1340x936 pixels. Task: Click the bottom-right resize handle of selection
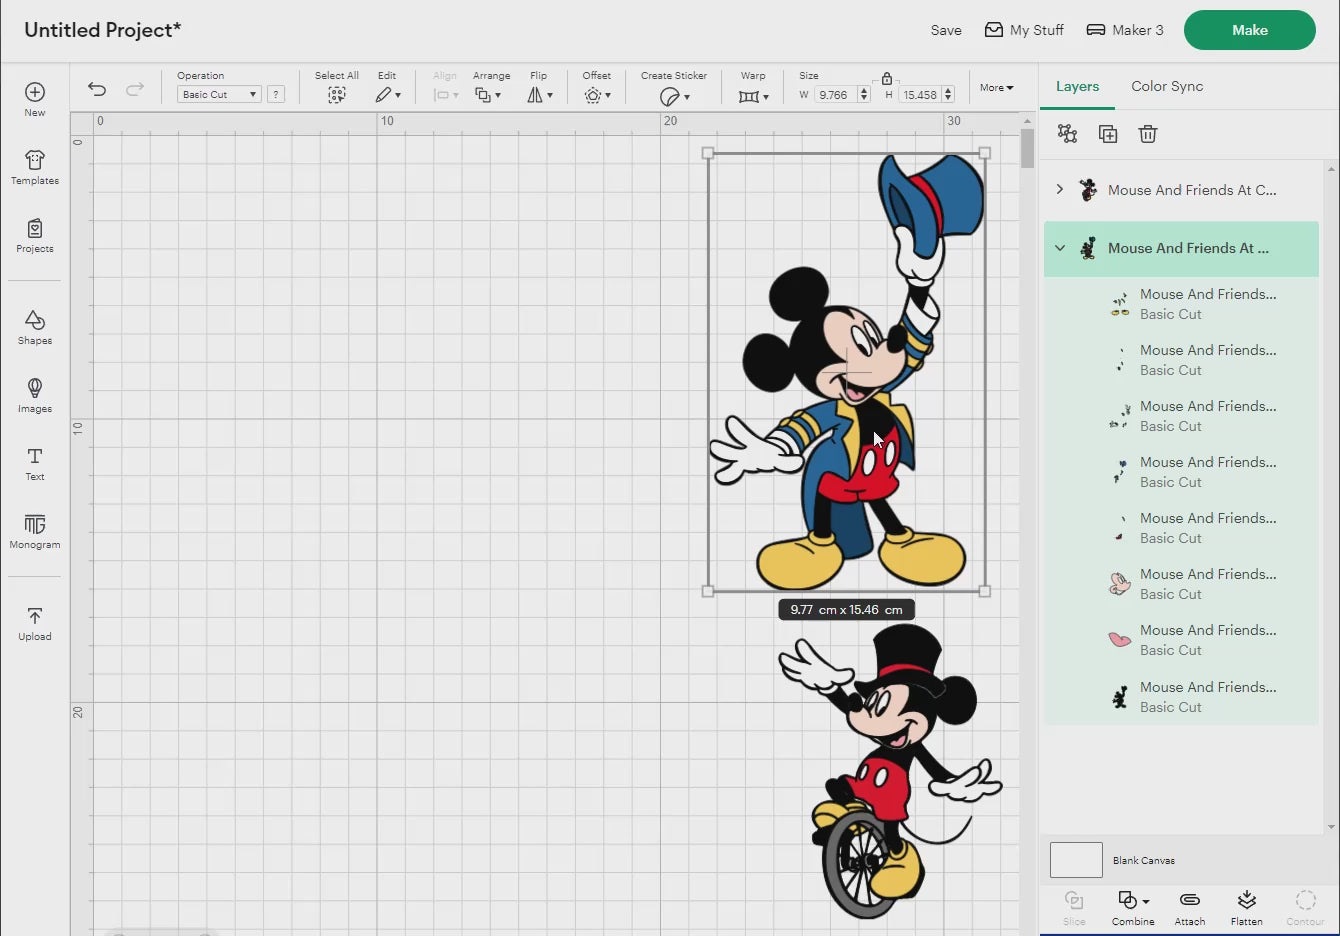(x=985, y=591)
